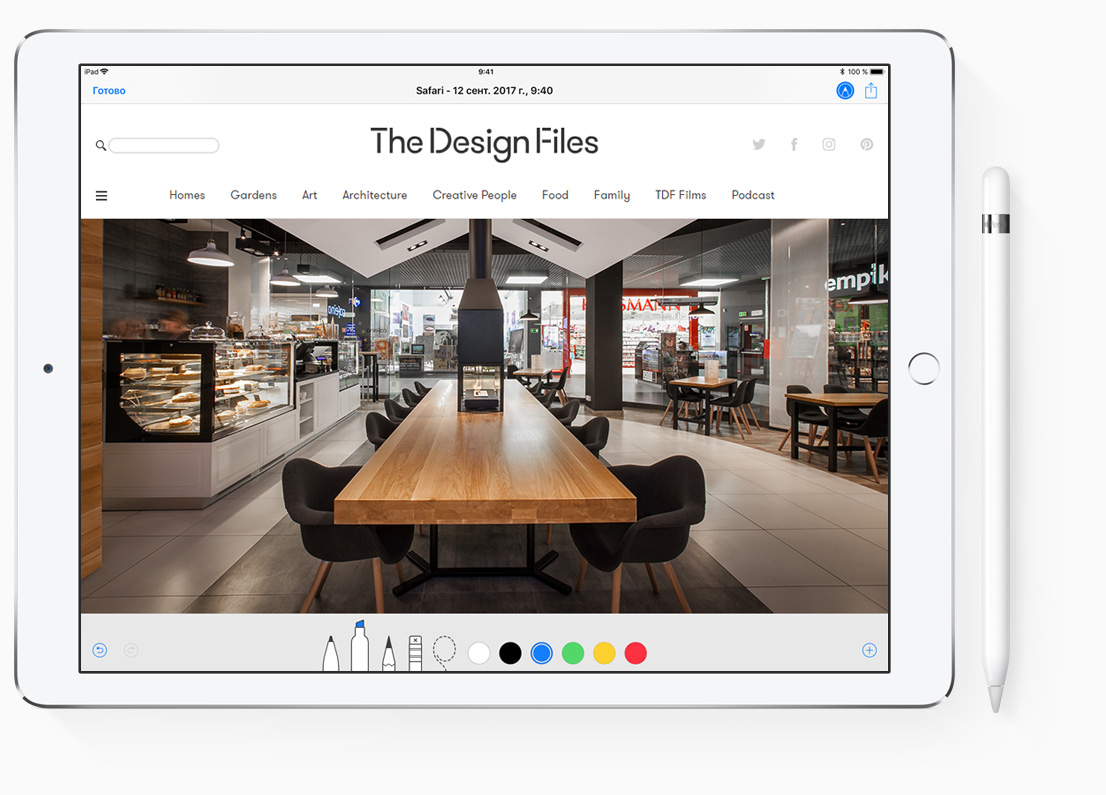This screenshot has width=1106, height=795.
Task: Choose the red color swatch
Action: click(x=636, y=653)
